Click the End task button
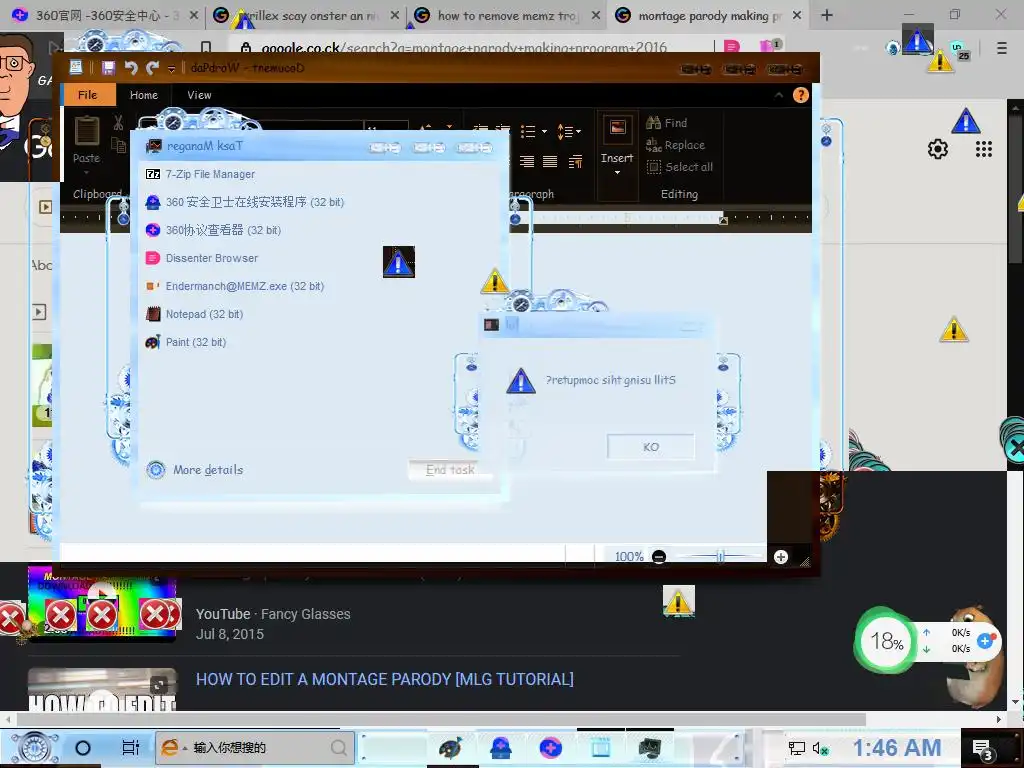This screenshot has width=1024, height=768. coord(450,470)
